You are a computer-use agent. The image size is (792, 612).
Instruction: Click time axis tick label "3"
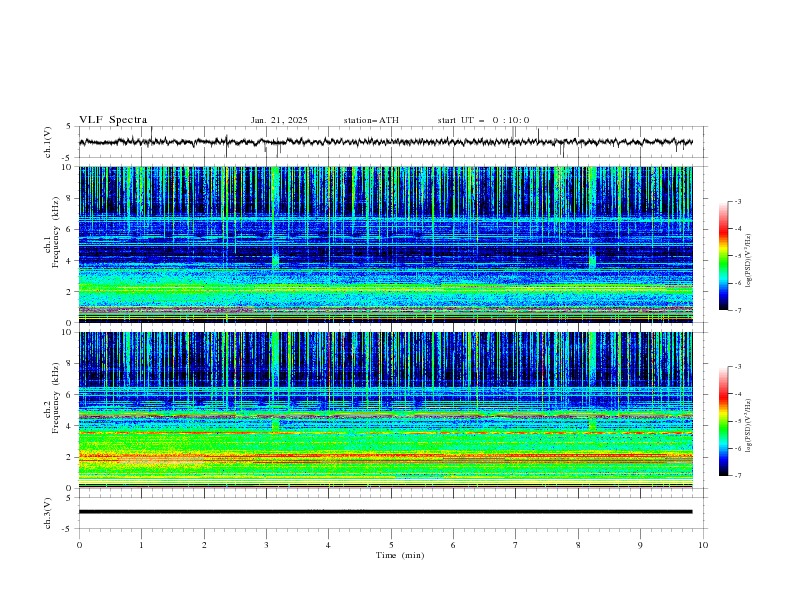266,545
